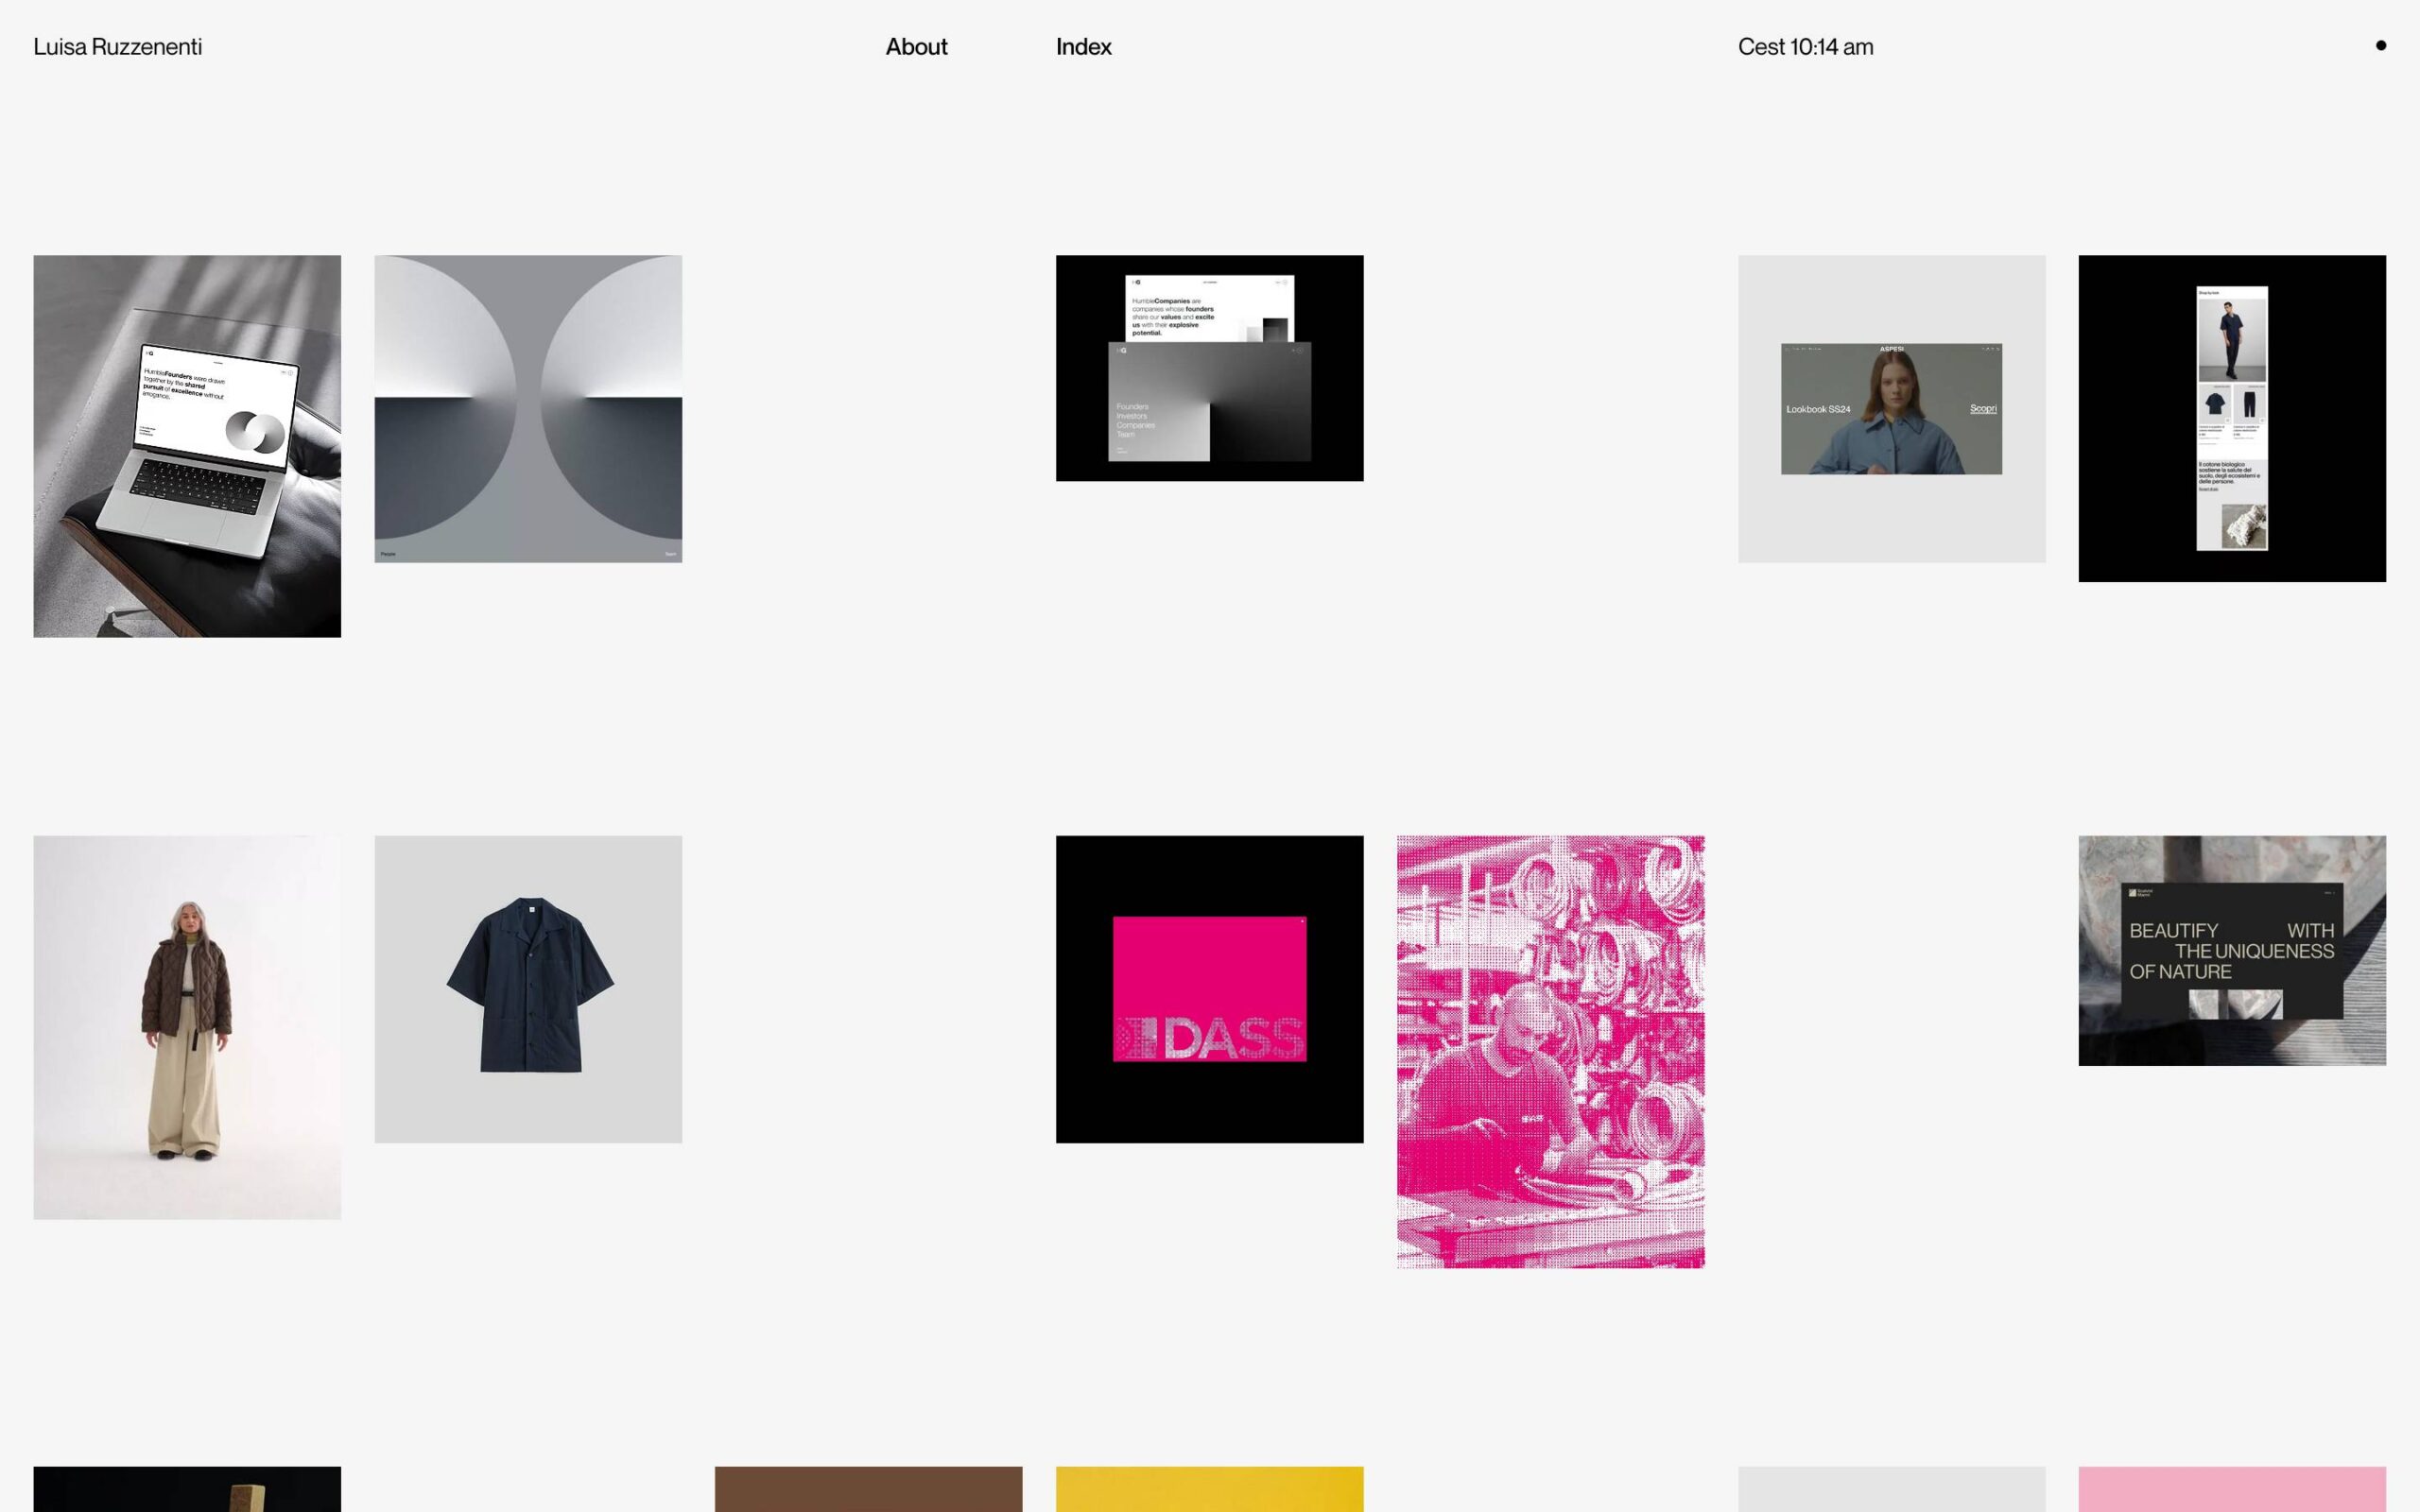The height and width of the screenshot is (1512, 2420).
Task: Open the Aspesi Lookbook SS24 thumbnail
Action: tap(1891, 409)
